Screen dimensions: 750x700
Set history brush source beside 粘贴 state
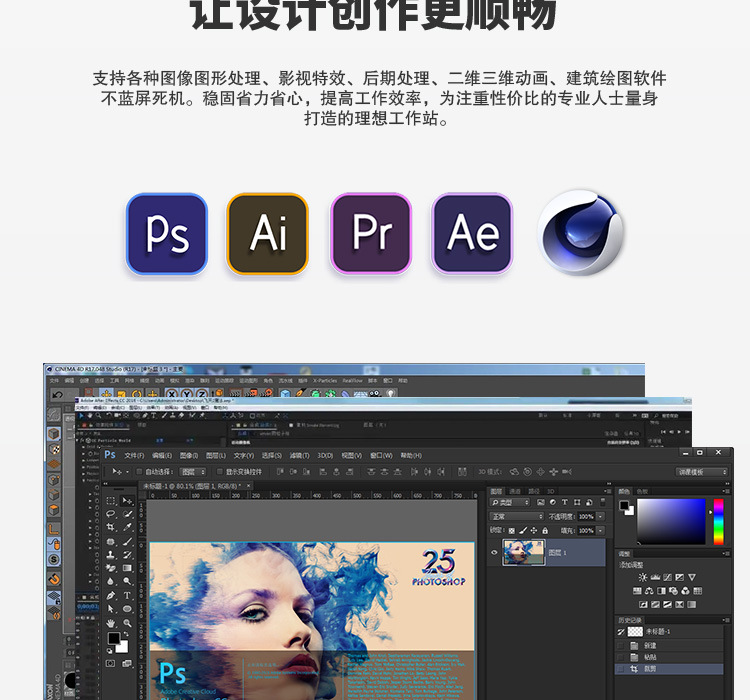621,657
